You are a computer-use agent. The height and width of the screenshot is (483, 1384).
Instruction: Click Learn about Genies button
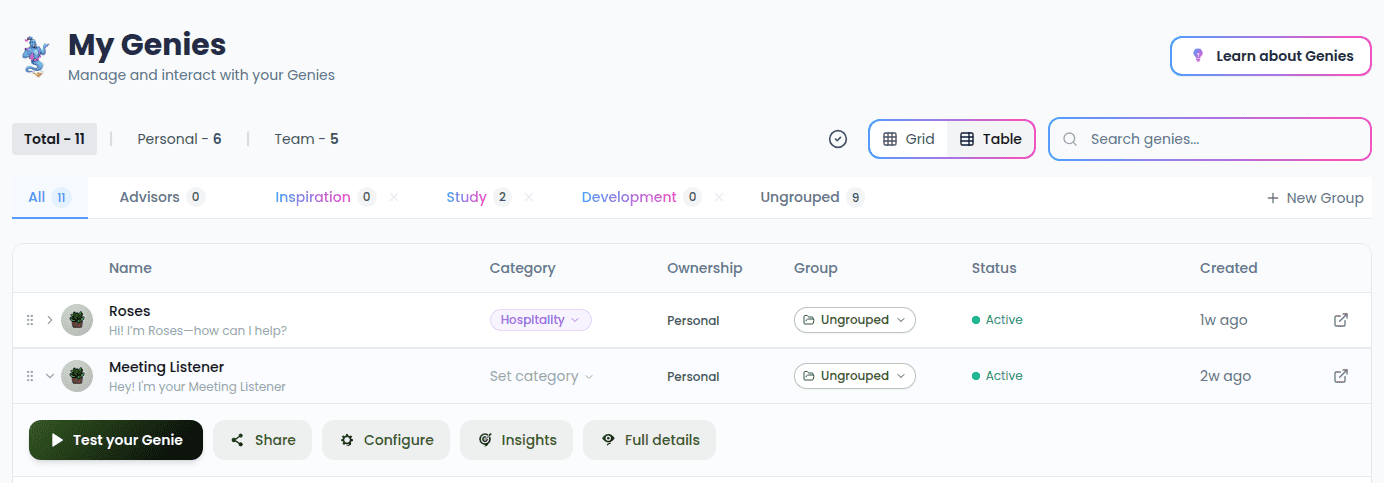tap(1270, 56)
